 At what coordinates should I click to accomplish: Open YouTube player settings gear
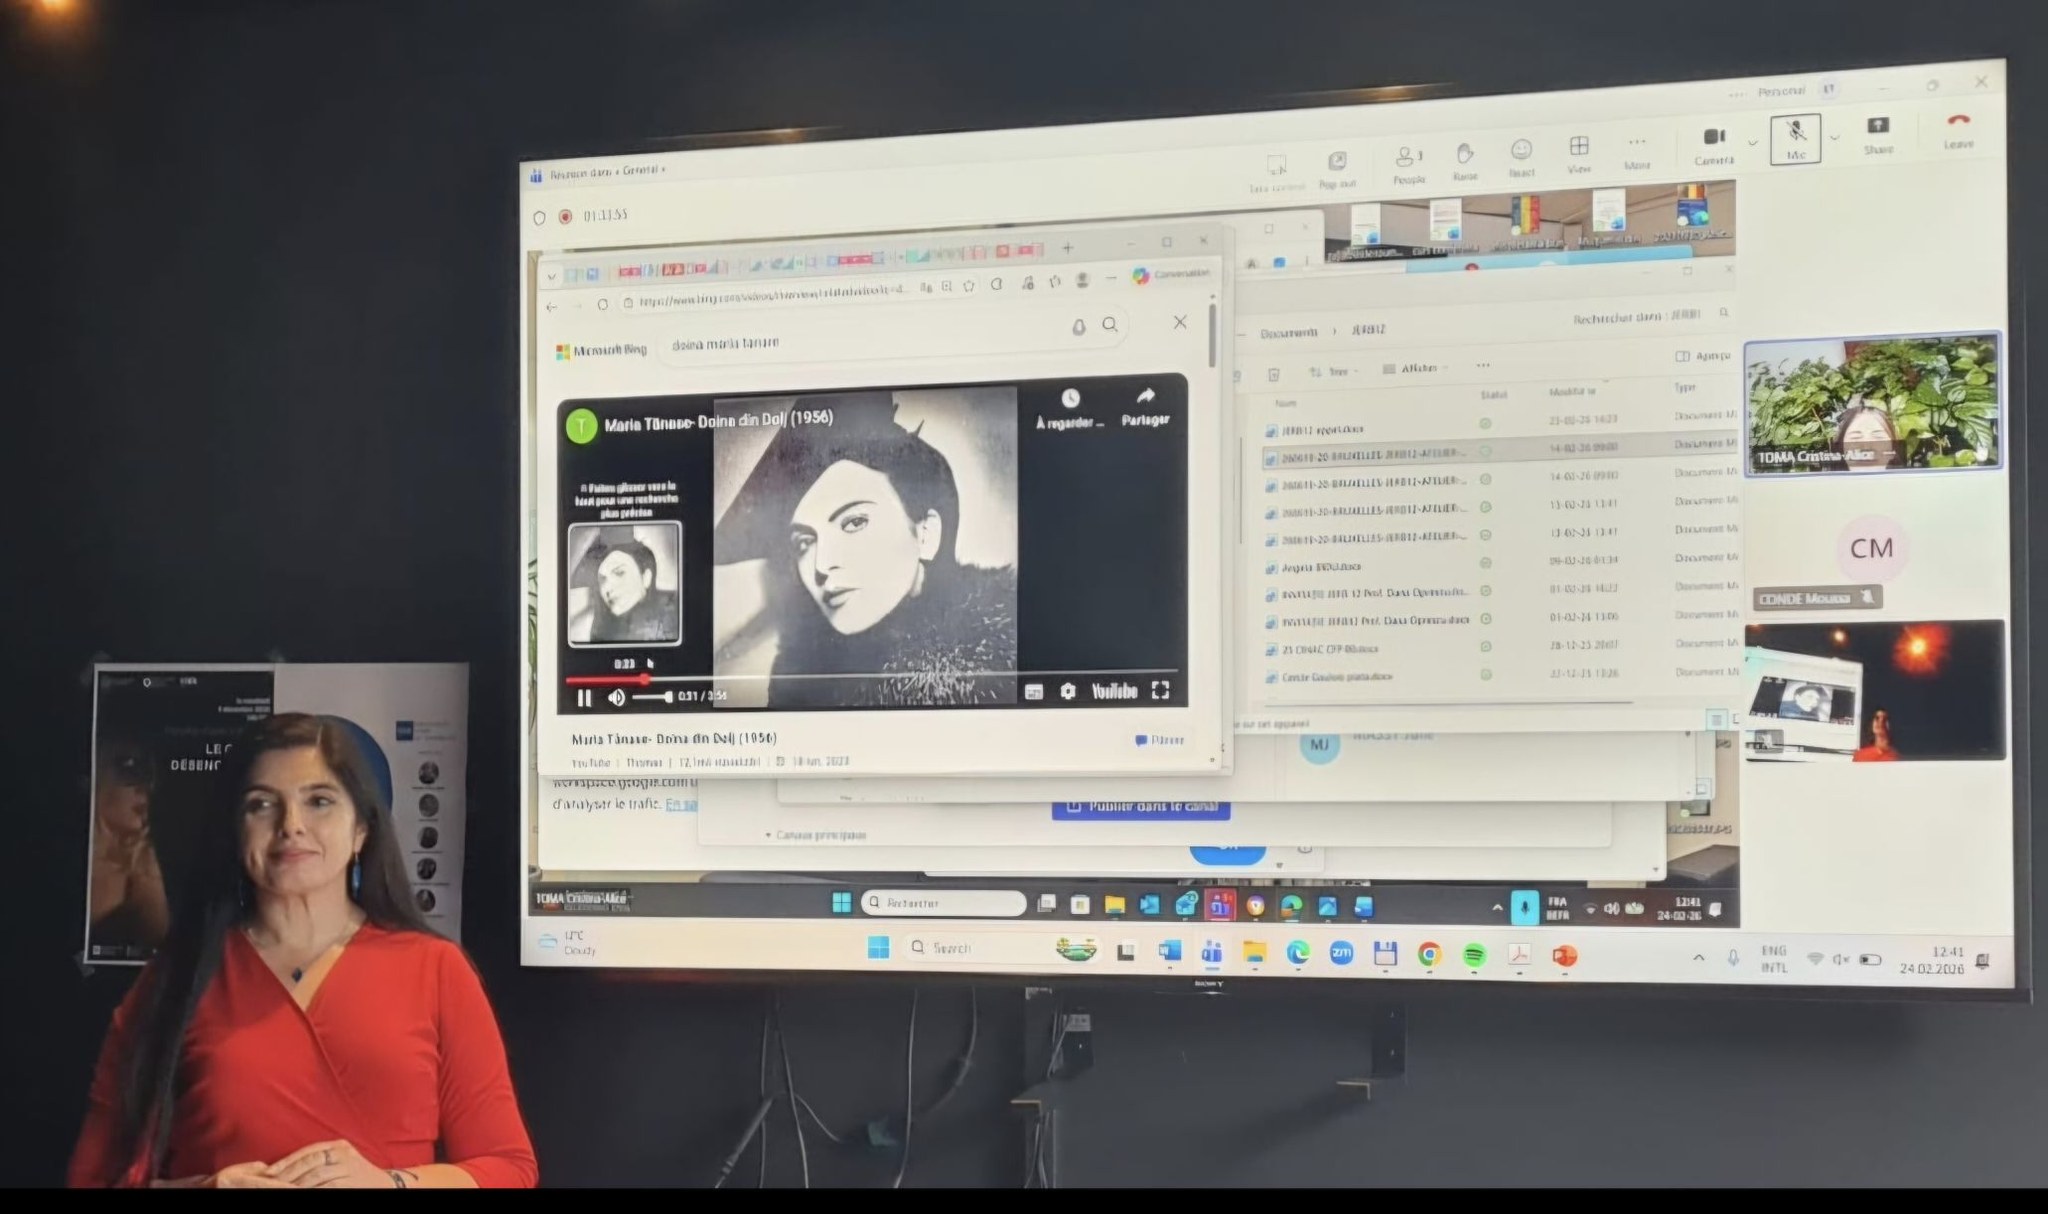pos(1067,691)
